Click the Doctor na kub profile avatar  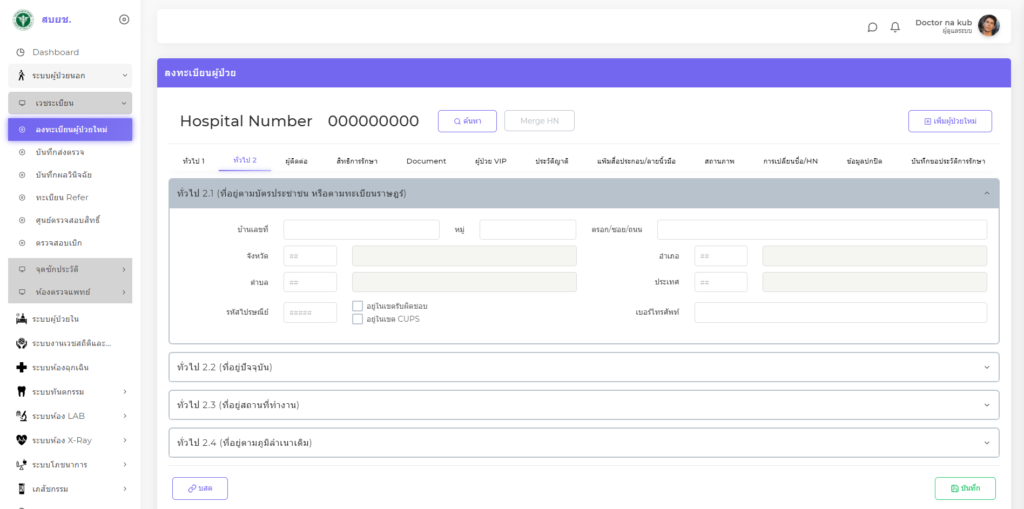click(x=988, y=26)
